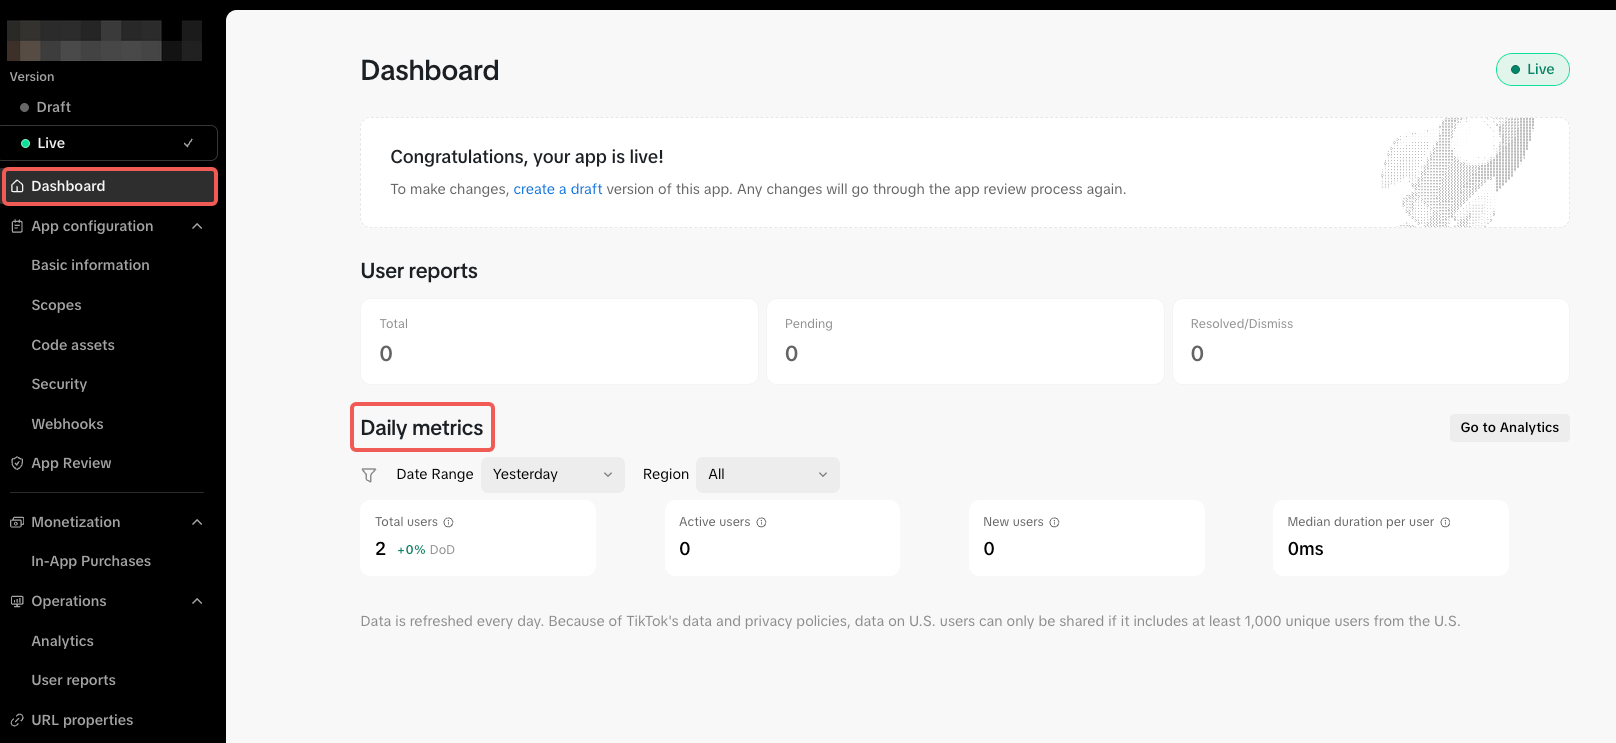Click info icon next to New users
This screenshot has width=1616, height=743.
[1054, 522]
